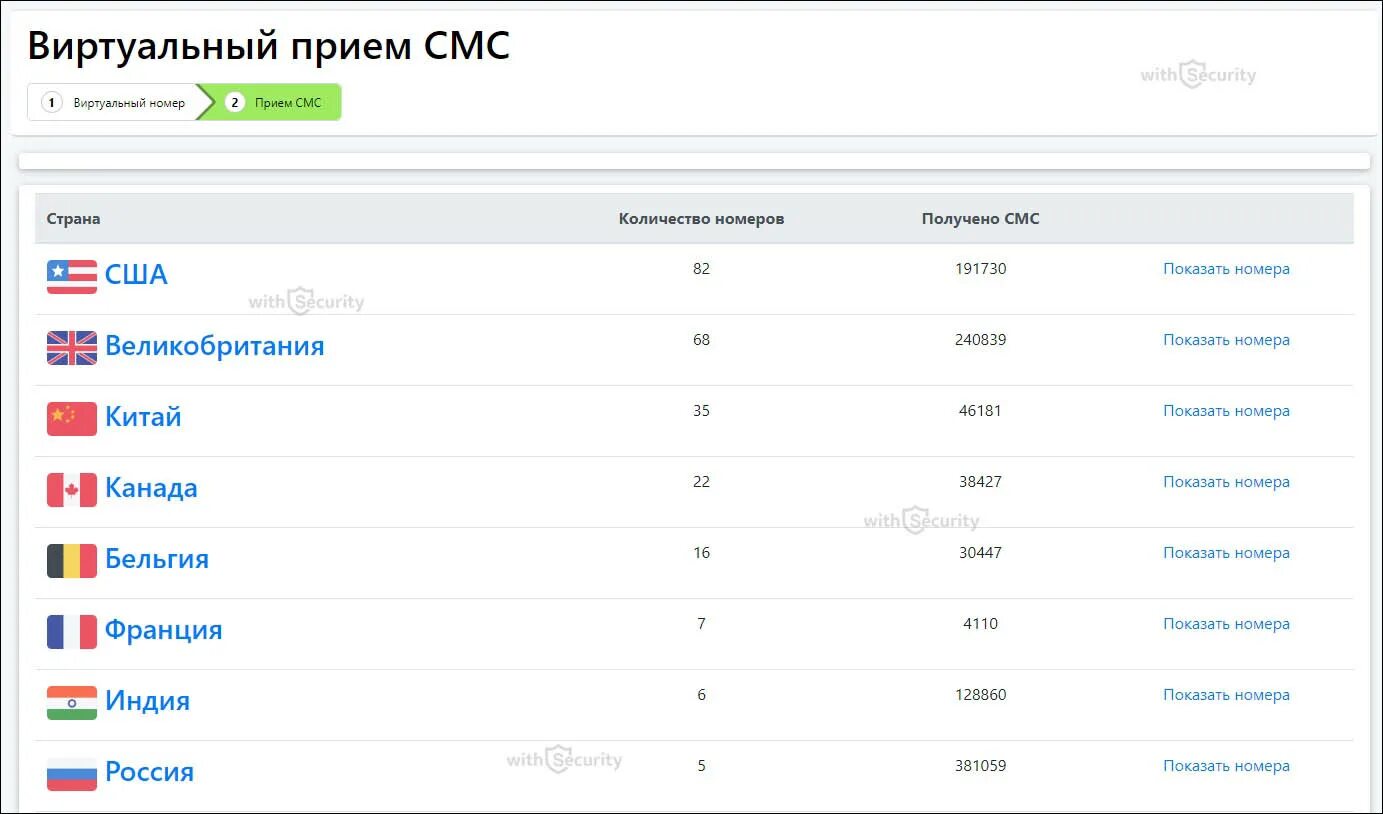The width and height of the screenshot is (1383, 814).
Task: Click the Количество номеров column header
Action: point(701,219)
